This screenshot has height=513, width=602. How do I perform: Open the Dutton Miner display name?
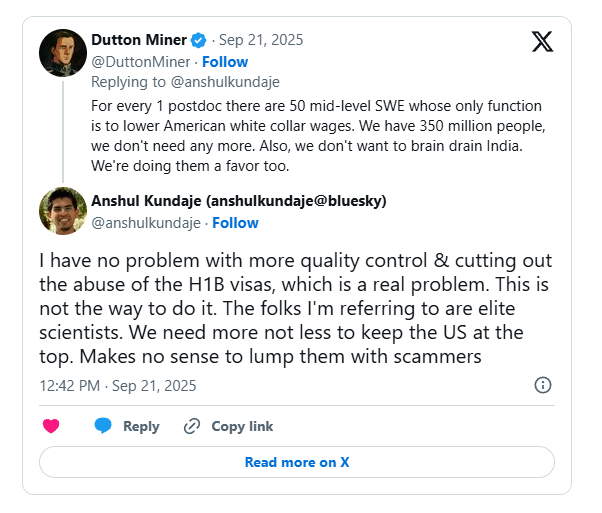[x=138, y=41]
